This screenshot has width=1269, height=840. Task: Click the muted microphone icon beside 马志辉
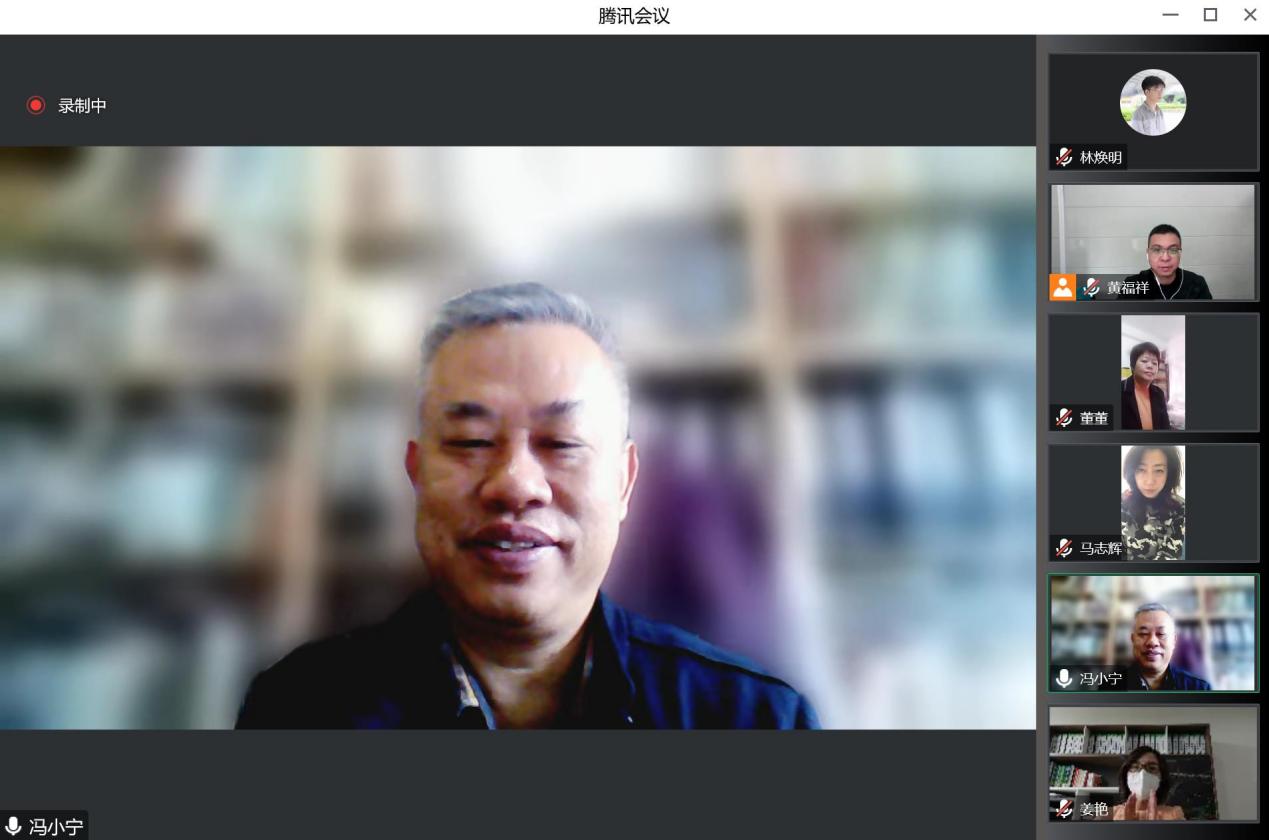pos(1064,548)
